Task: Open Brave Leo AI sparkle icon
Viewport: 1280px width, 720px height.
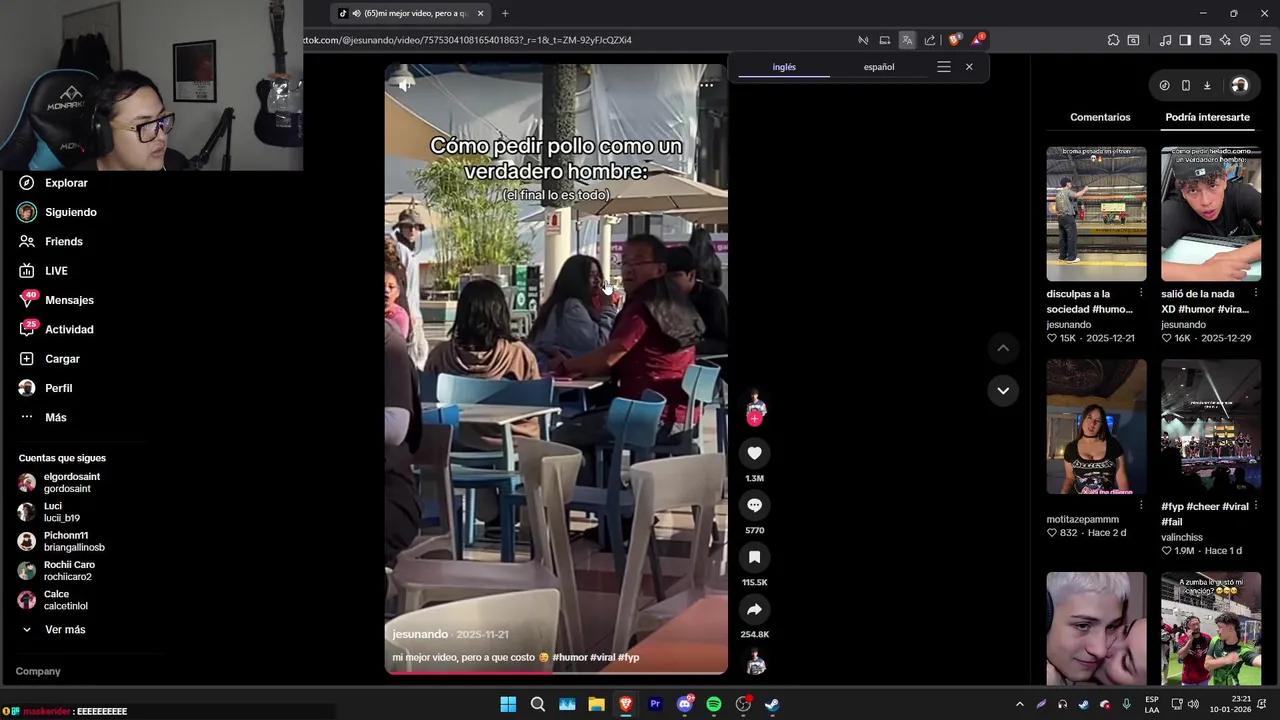Action: [1225, 40]
